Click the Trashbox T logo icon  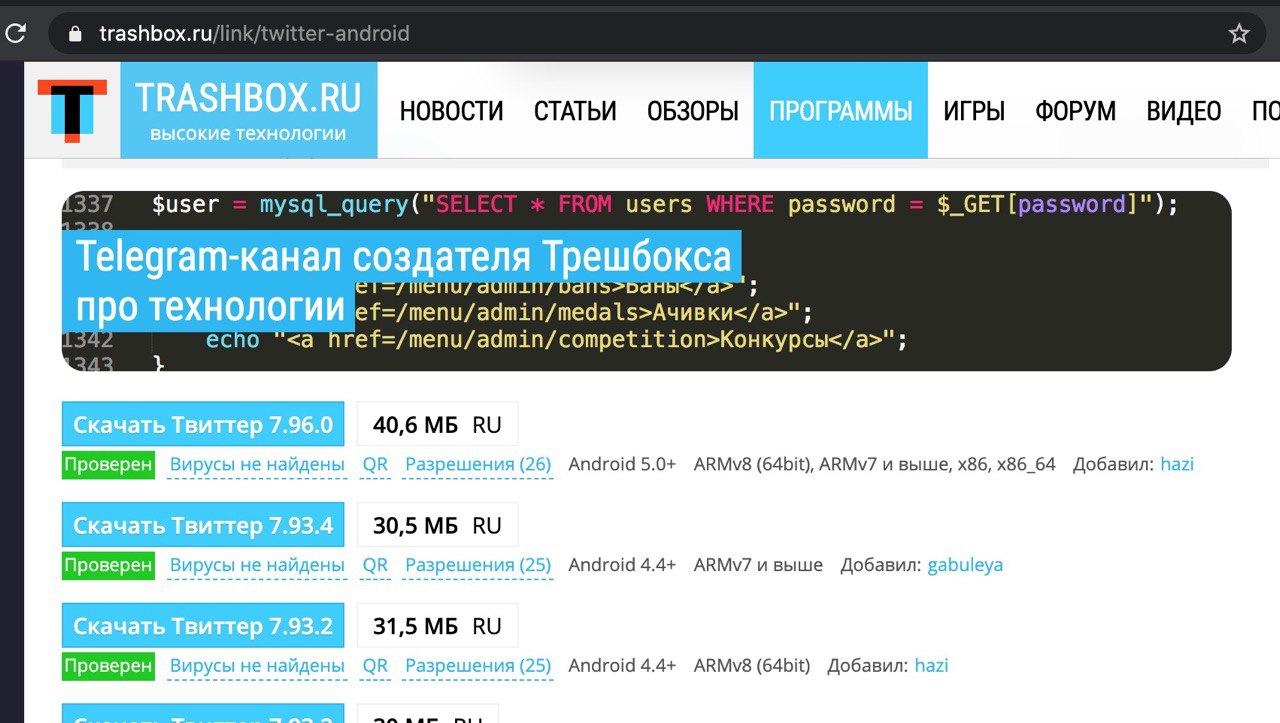click(x=72, y=110)
